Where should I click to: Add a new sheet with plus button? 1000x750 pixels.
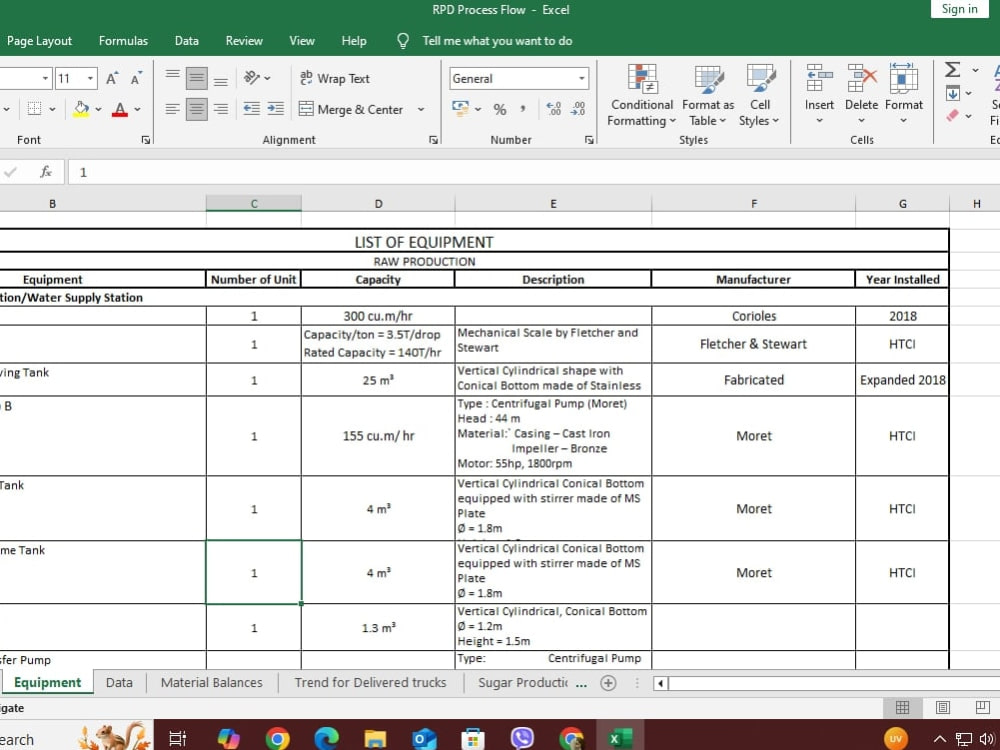pos(608,683)
